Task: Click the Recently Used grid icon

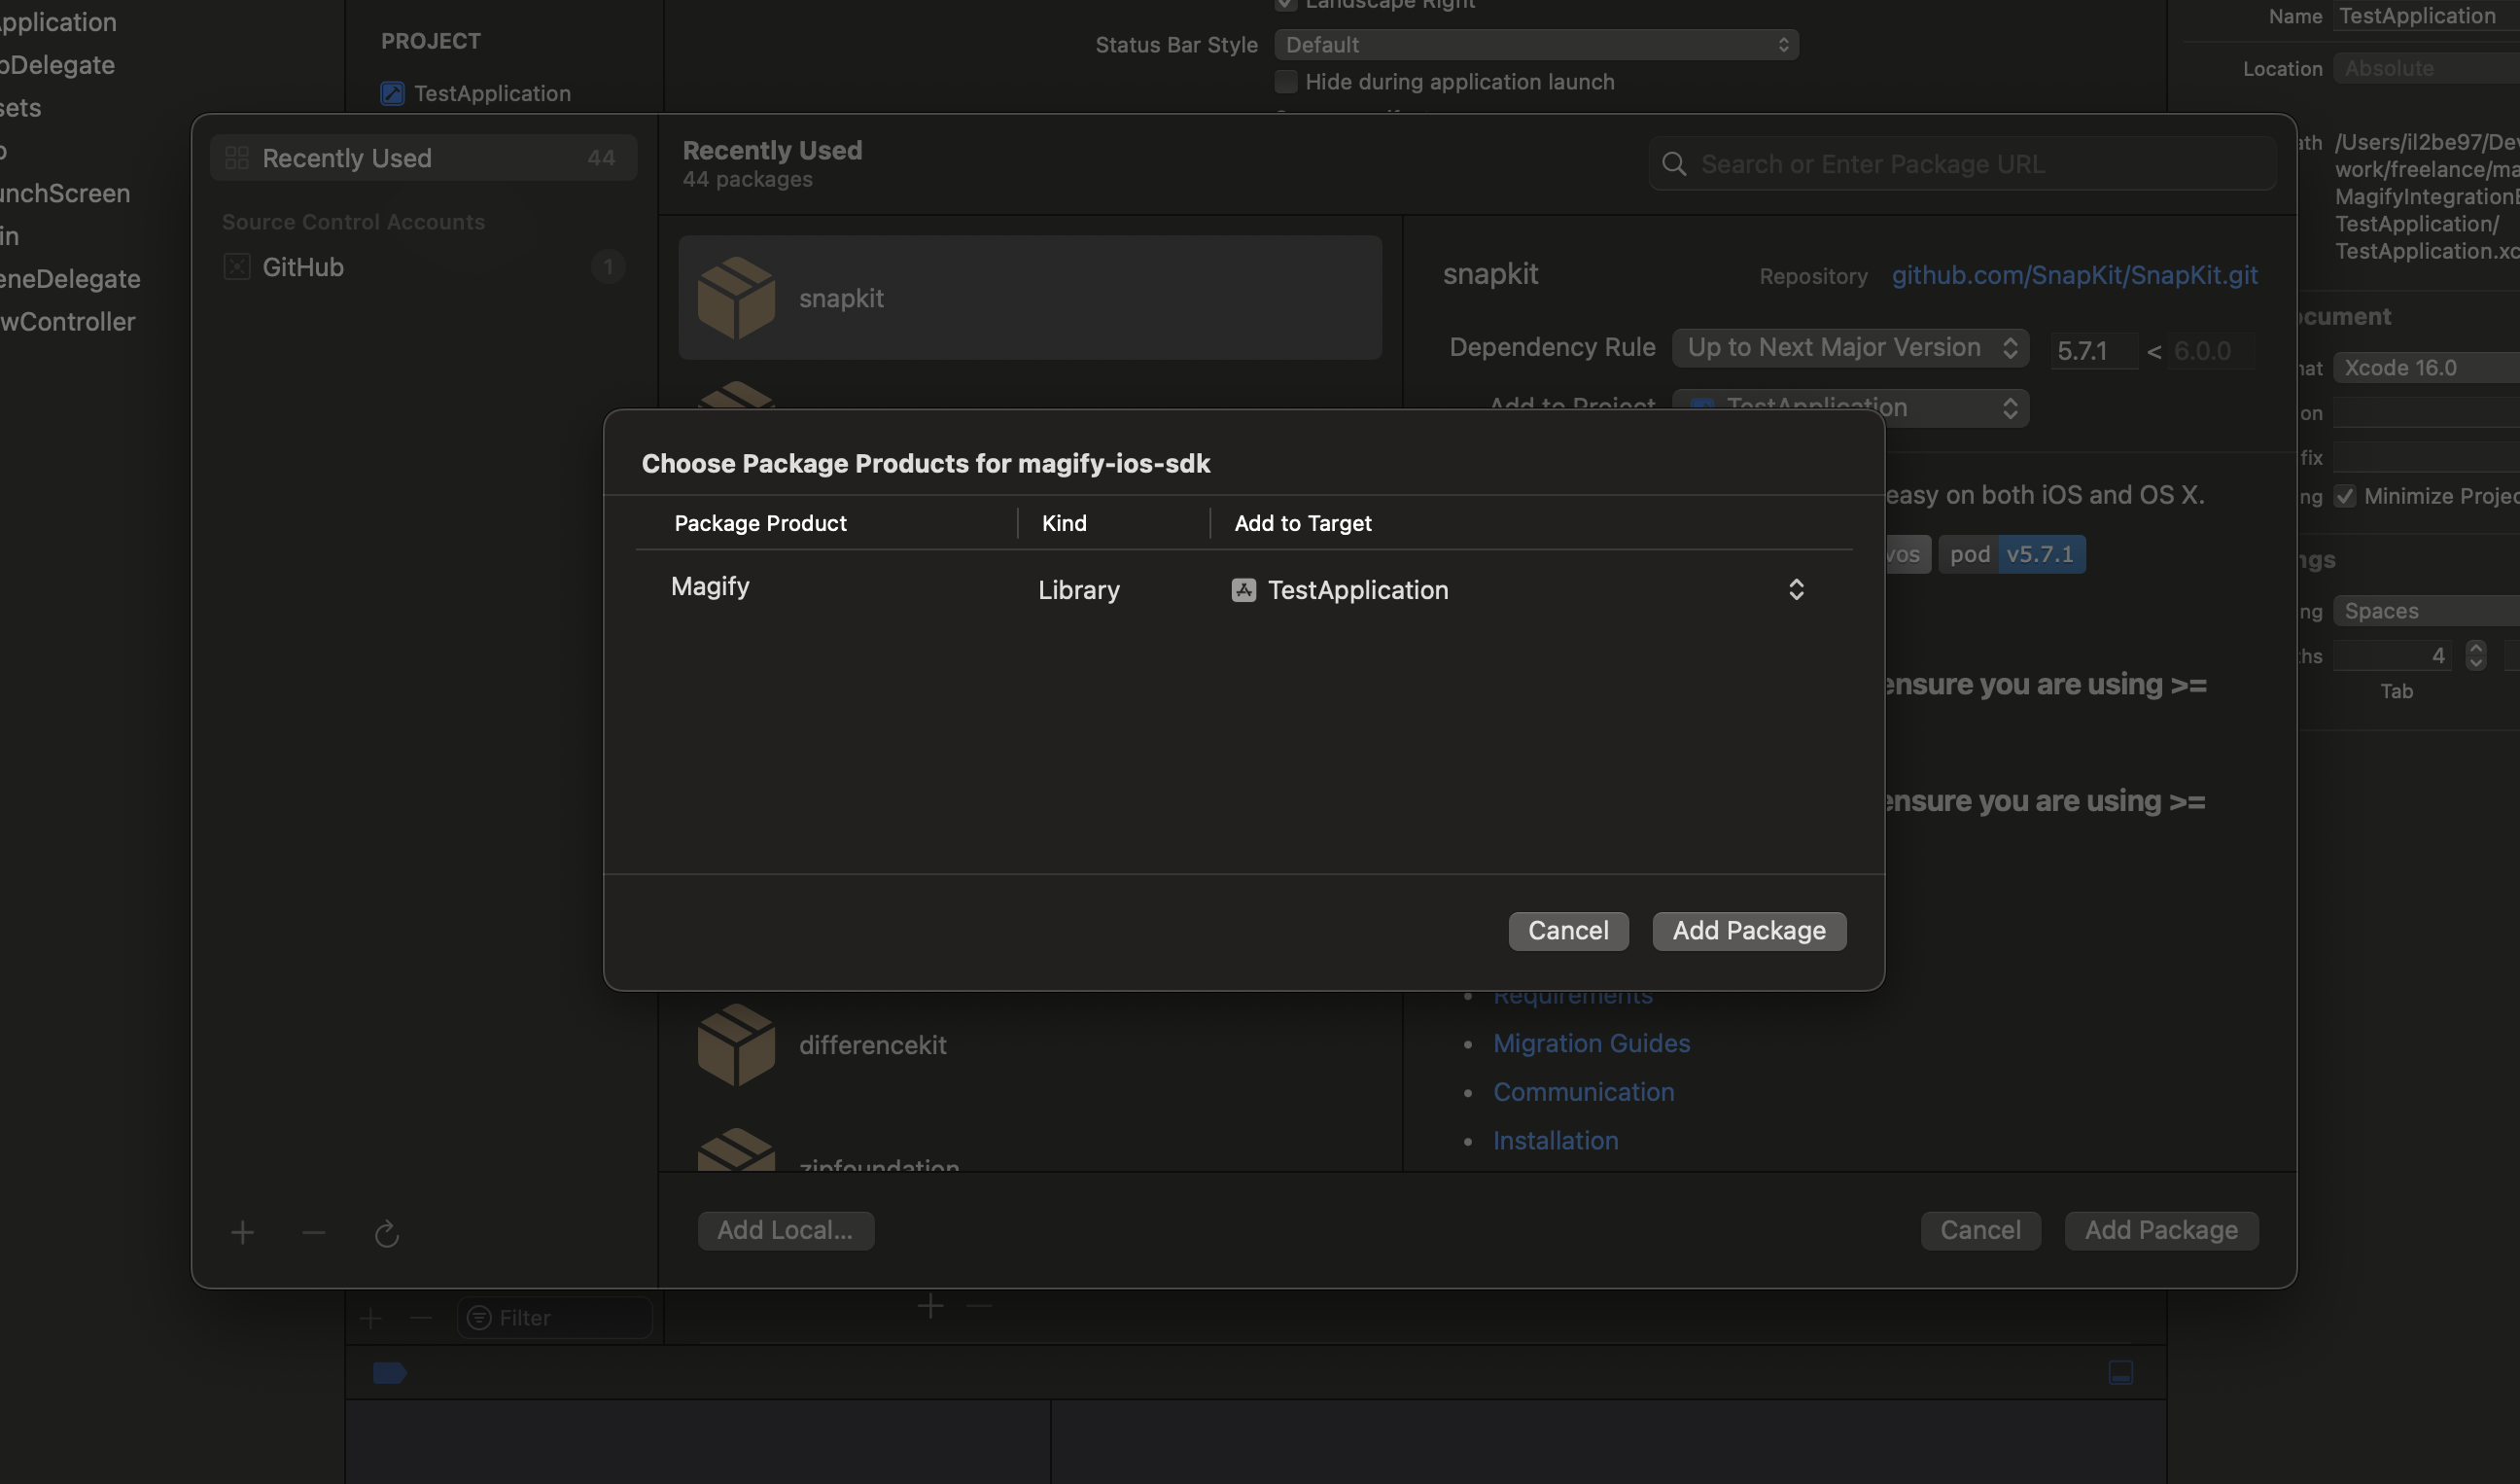Action: point(237,158)
